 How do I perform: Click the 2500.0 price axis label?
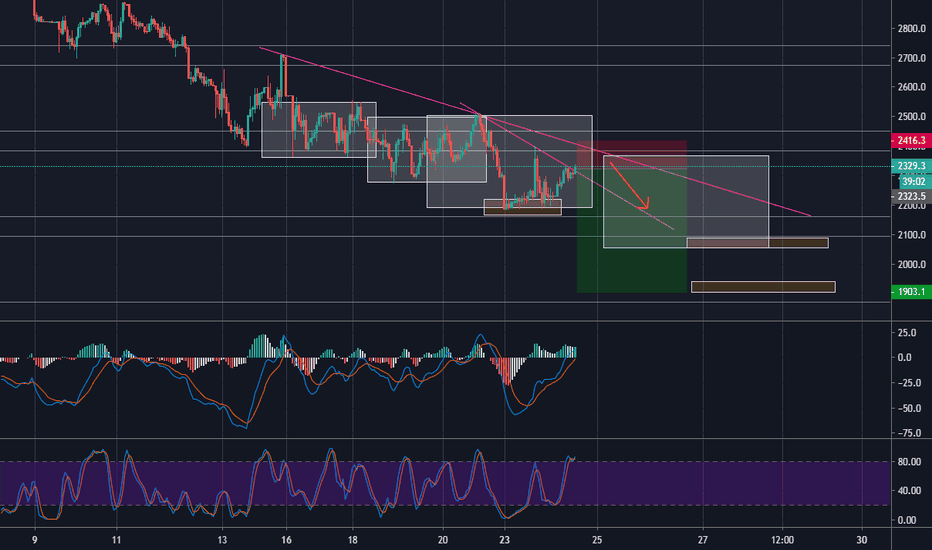pos(912,117)
